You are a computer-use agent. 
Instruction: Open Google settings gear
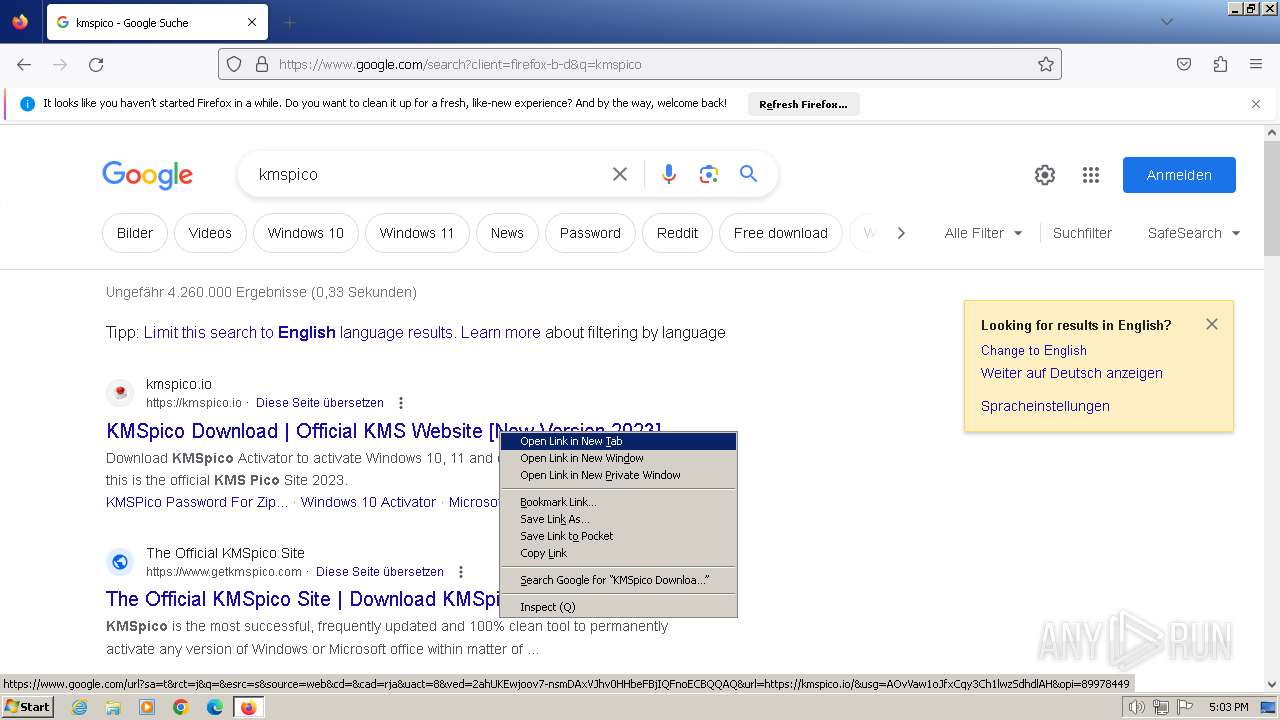click(x=1045, y=175)
